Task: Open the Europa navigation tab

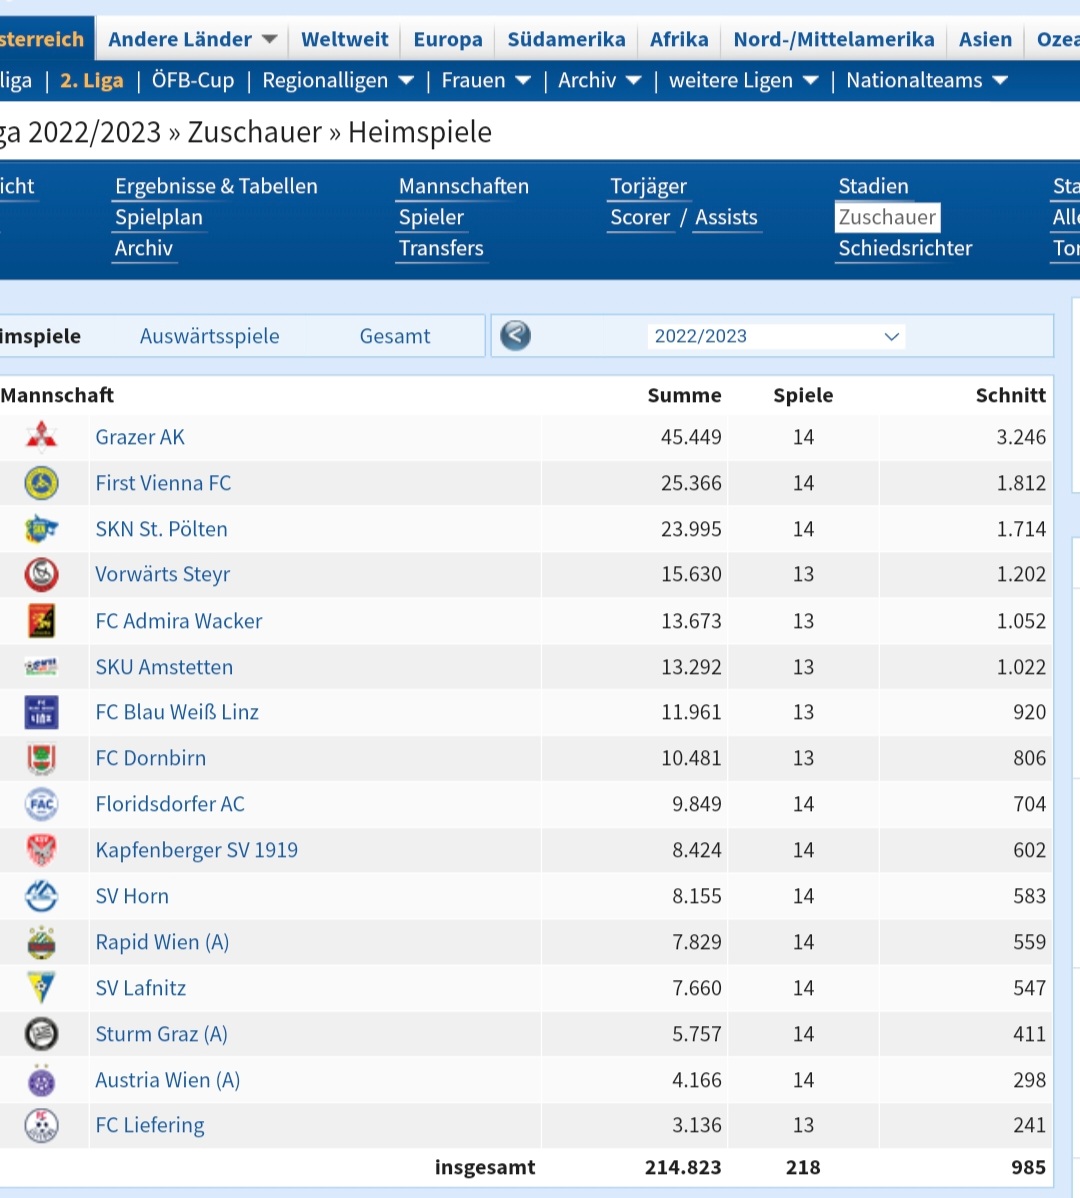Action: click(x=448, y=39)
